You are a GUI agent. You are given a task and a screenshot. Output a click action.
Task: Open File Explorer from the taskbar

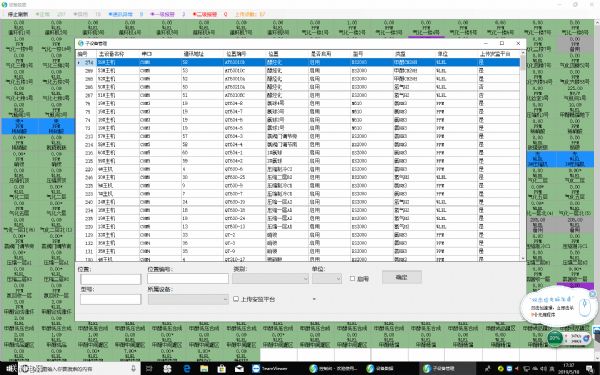[204, 368]
